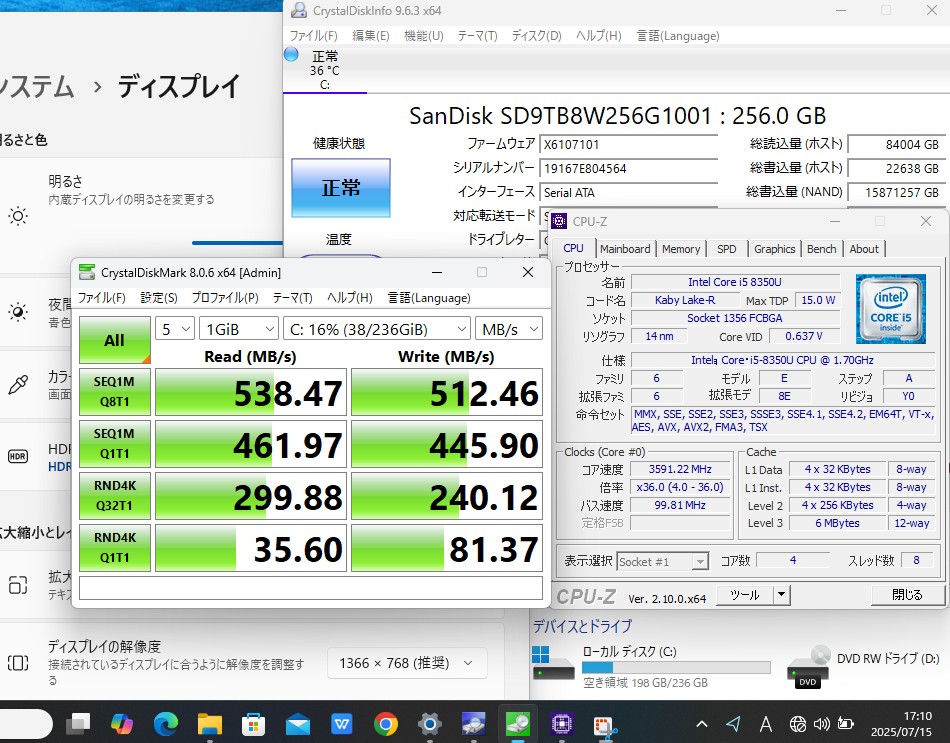Switch to CrystalDiskInfo on the taskbar
Screen dimensions: 950x743
click(473, 723)
